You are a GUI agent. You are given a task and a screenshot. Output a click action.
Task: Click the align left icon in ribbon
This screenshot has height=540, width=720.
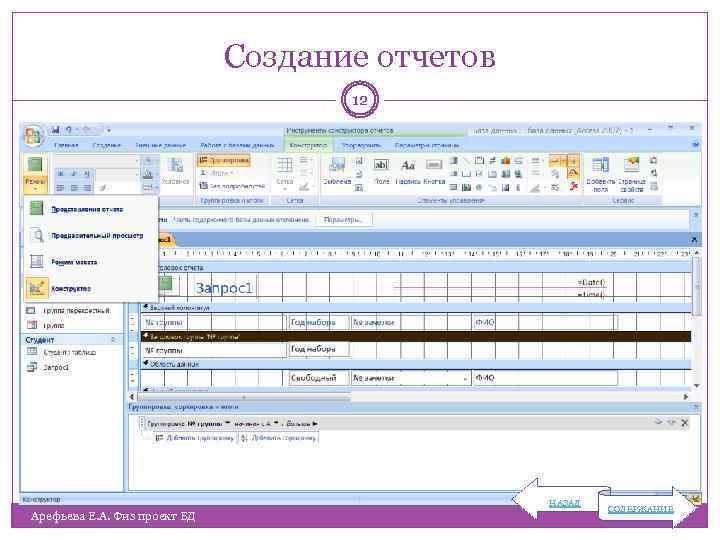click(61, 187)
